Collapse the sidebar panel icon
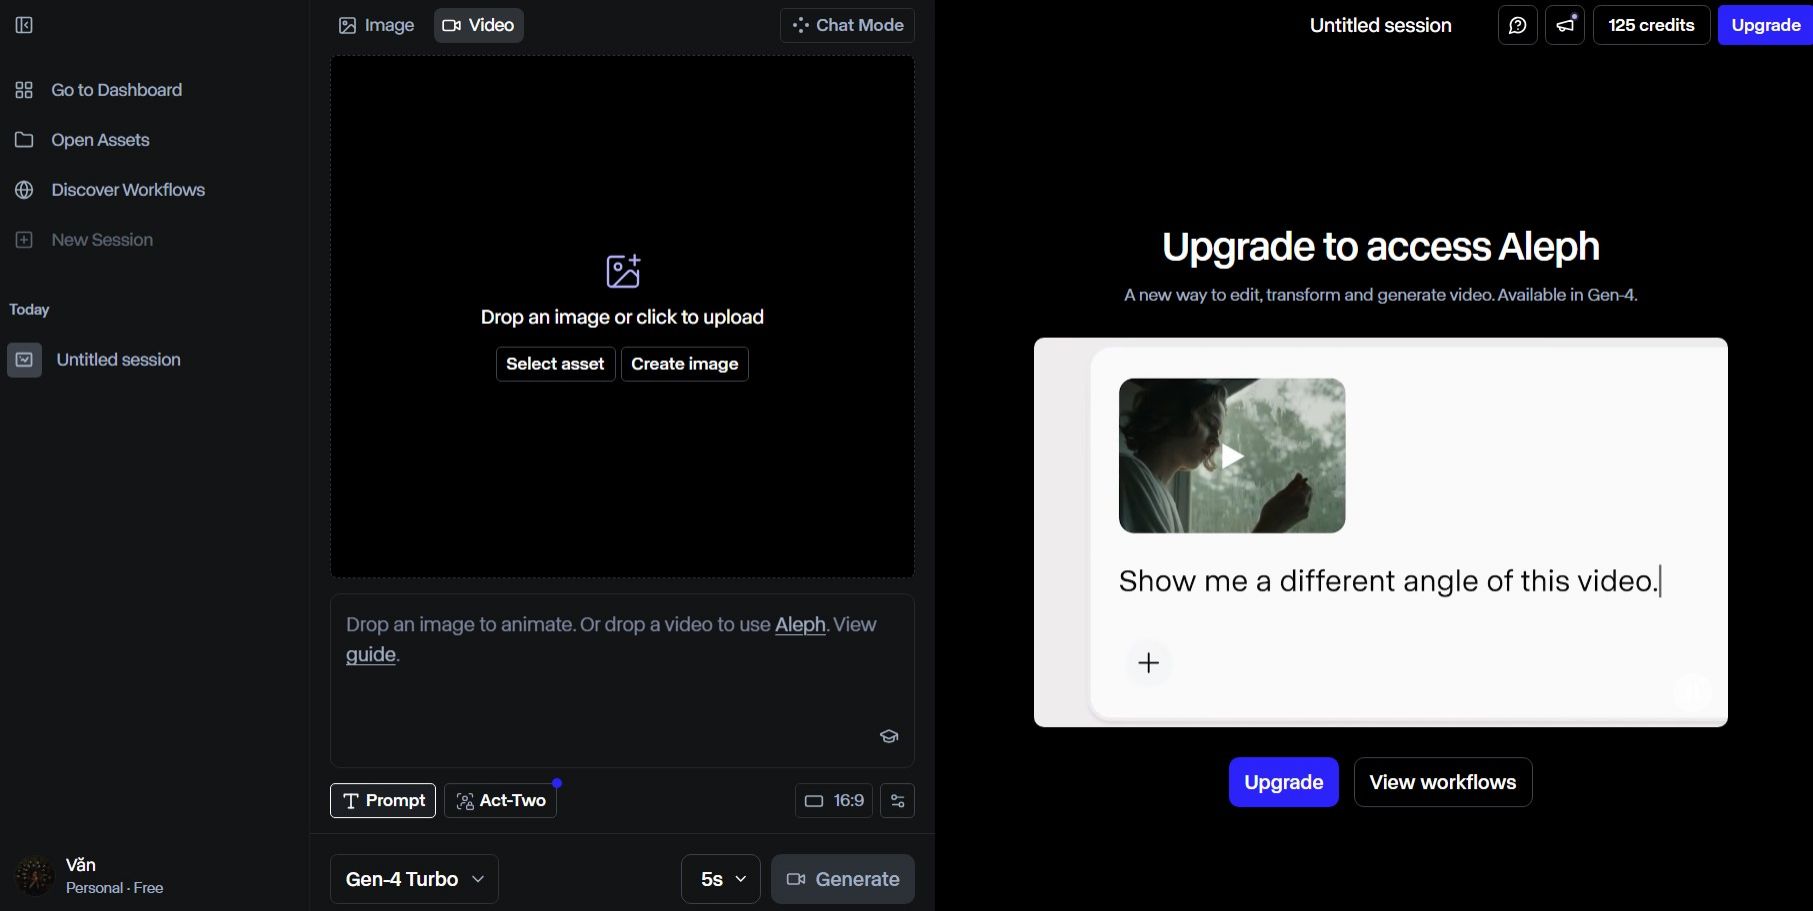 24,25
